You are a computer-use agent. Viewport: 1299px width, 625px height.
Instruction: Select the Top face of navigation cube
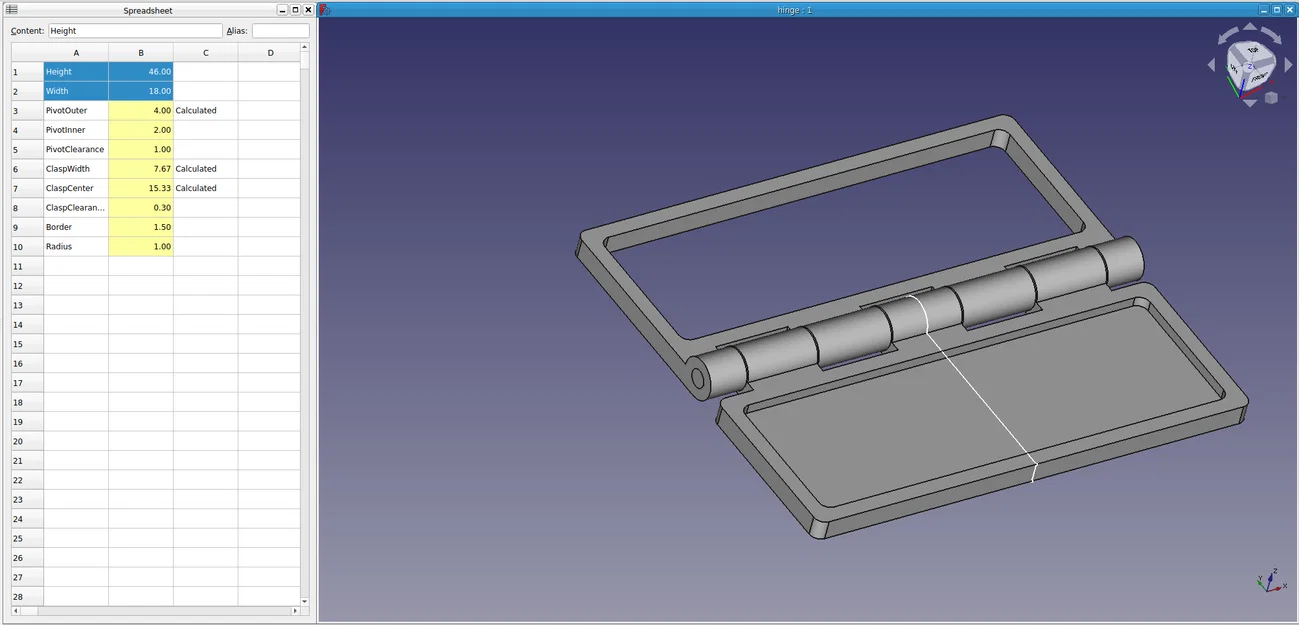pos(1253,50)
